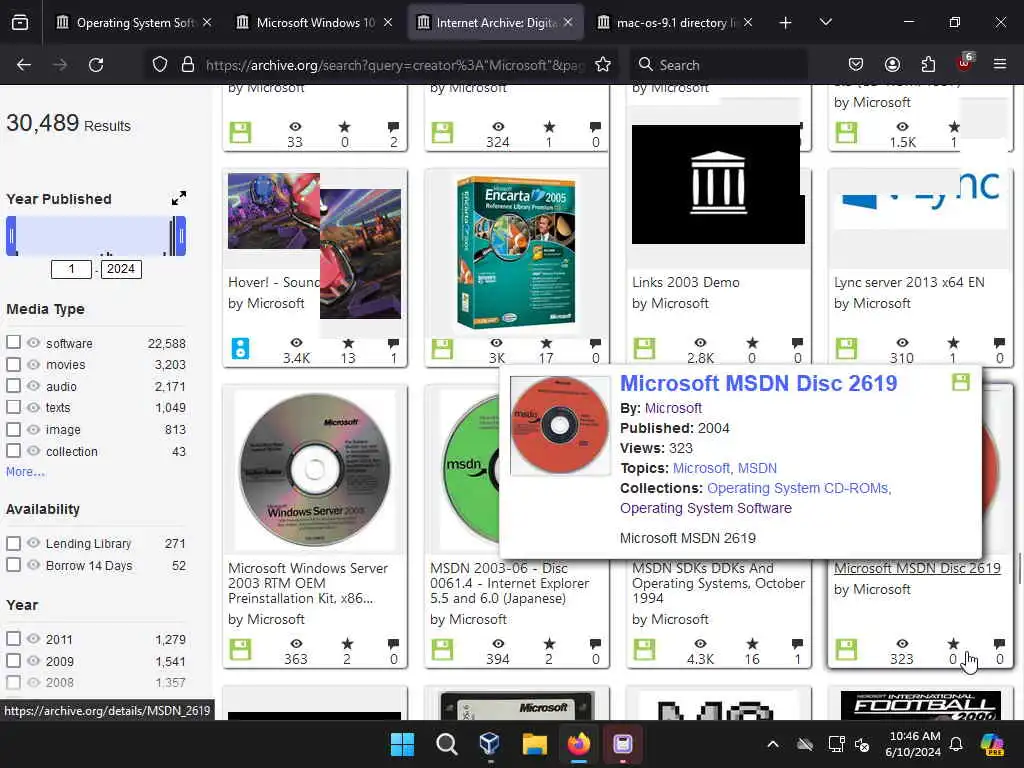Open the taskbar clock and date

912,744
